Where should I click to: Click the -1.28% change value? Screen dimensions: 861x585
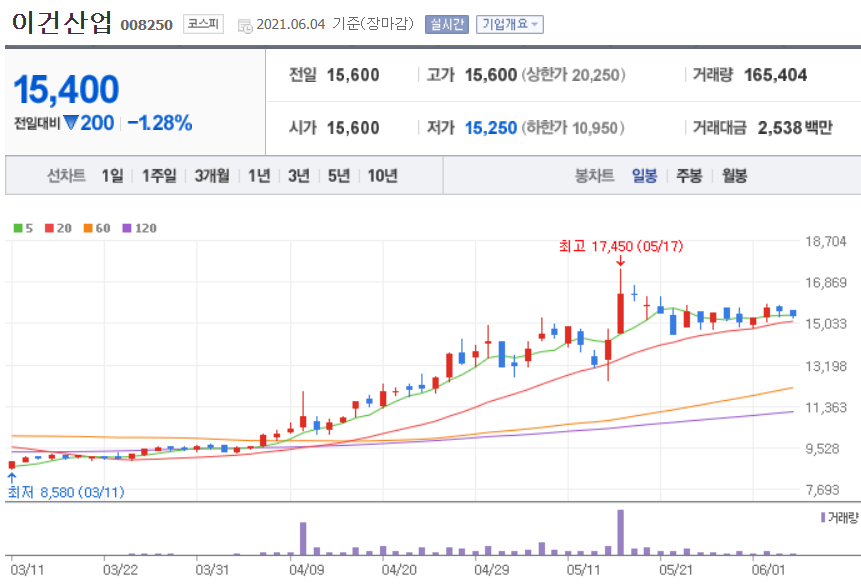[x=160, y=123]
